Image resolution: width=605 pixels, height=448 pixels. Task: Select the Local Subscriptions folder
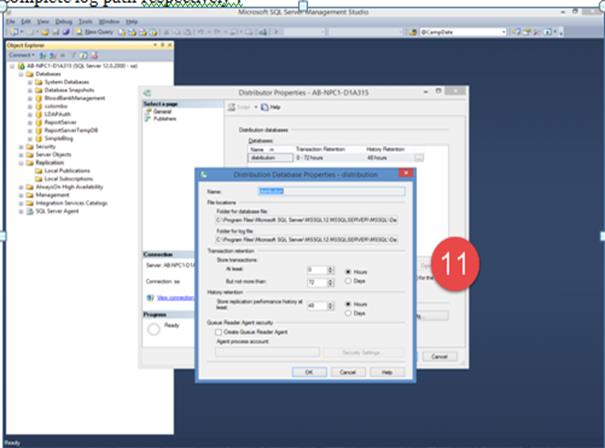[x=64, y=179]
